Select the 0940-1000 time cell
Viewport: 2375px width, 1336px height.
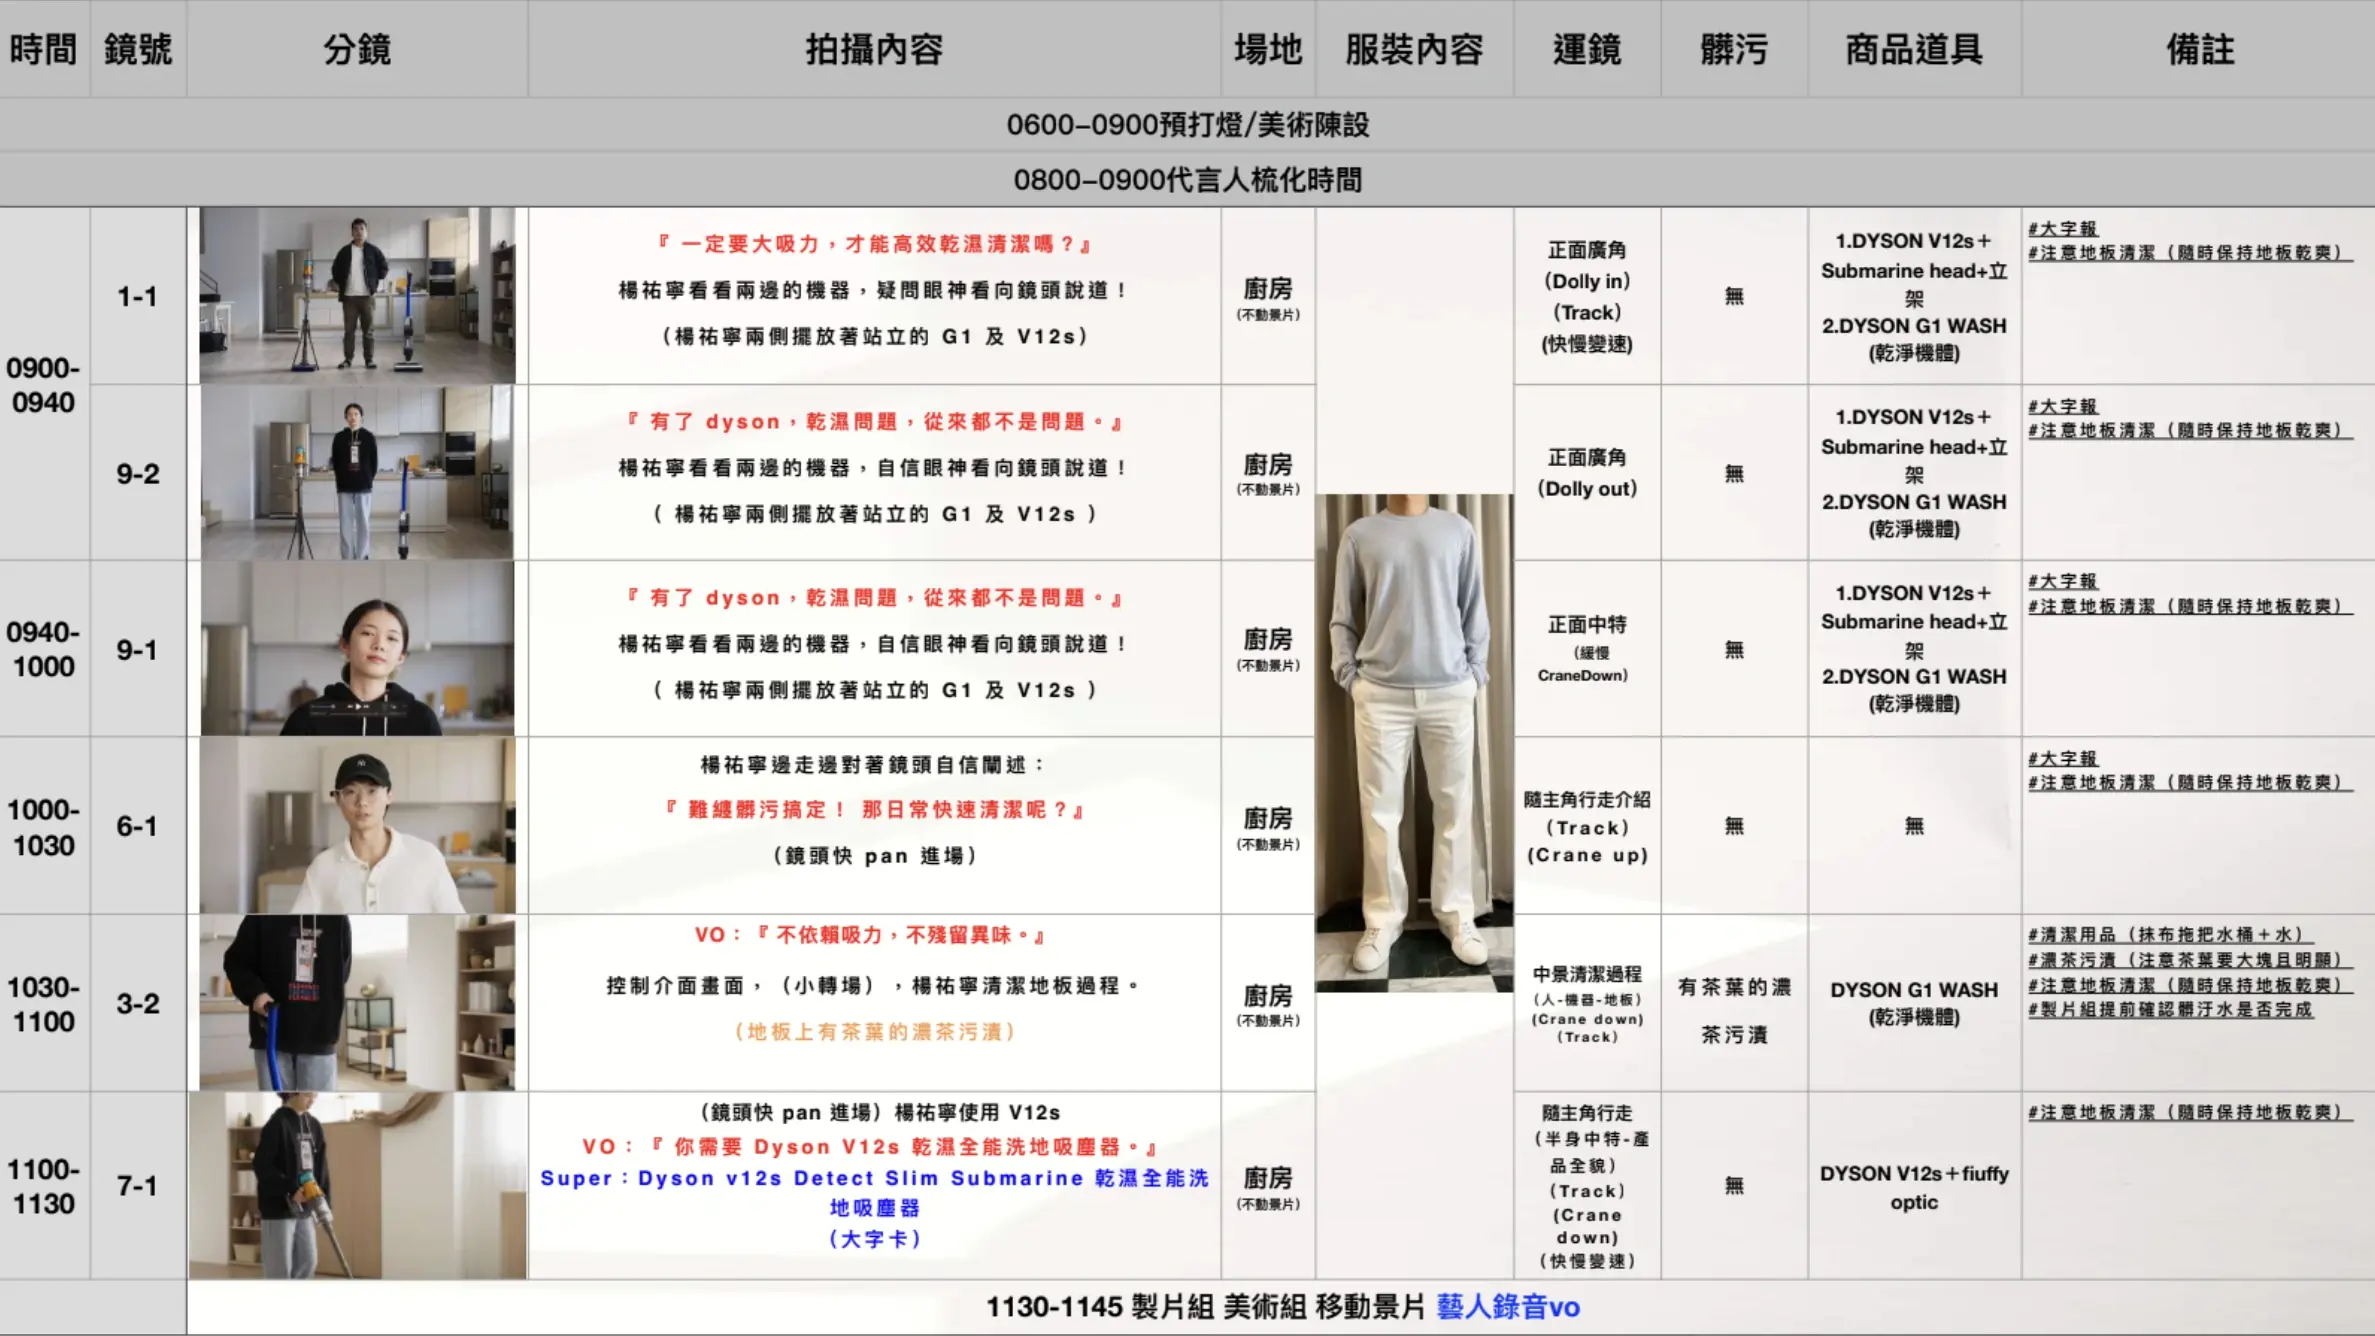(43, 649)
